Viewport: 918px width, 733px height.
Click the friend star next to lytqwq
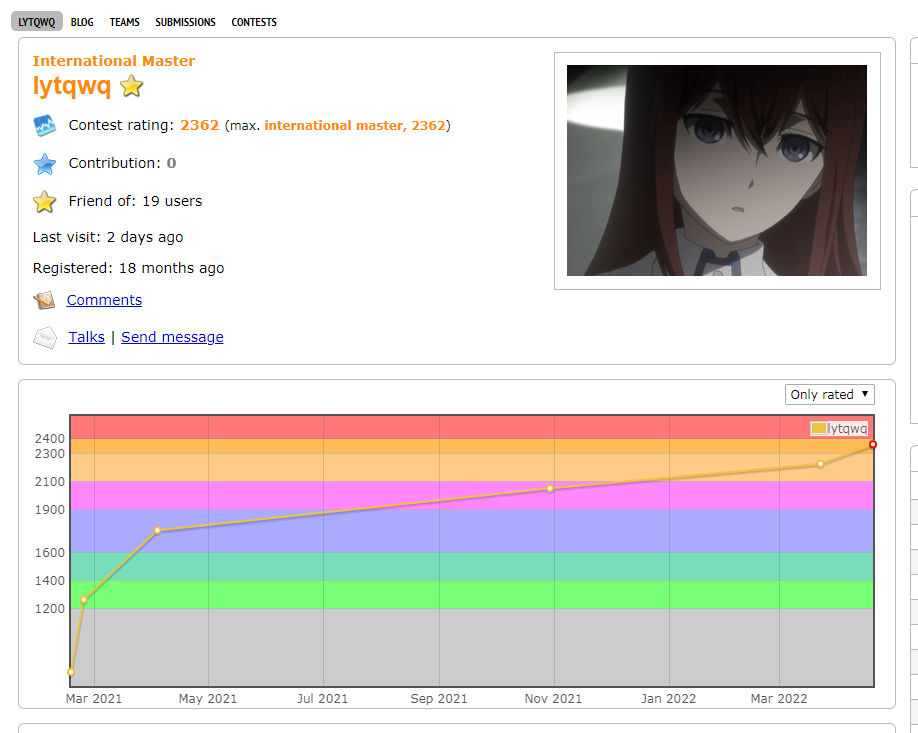(132, 86)
